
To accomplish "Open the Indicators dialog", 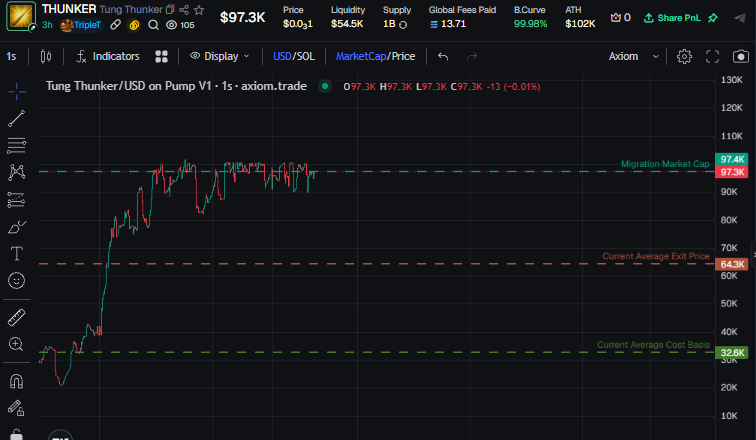I will [108, 56].
